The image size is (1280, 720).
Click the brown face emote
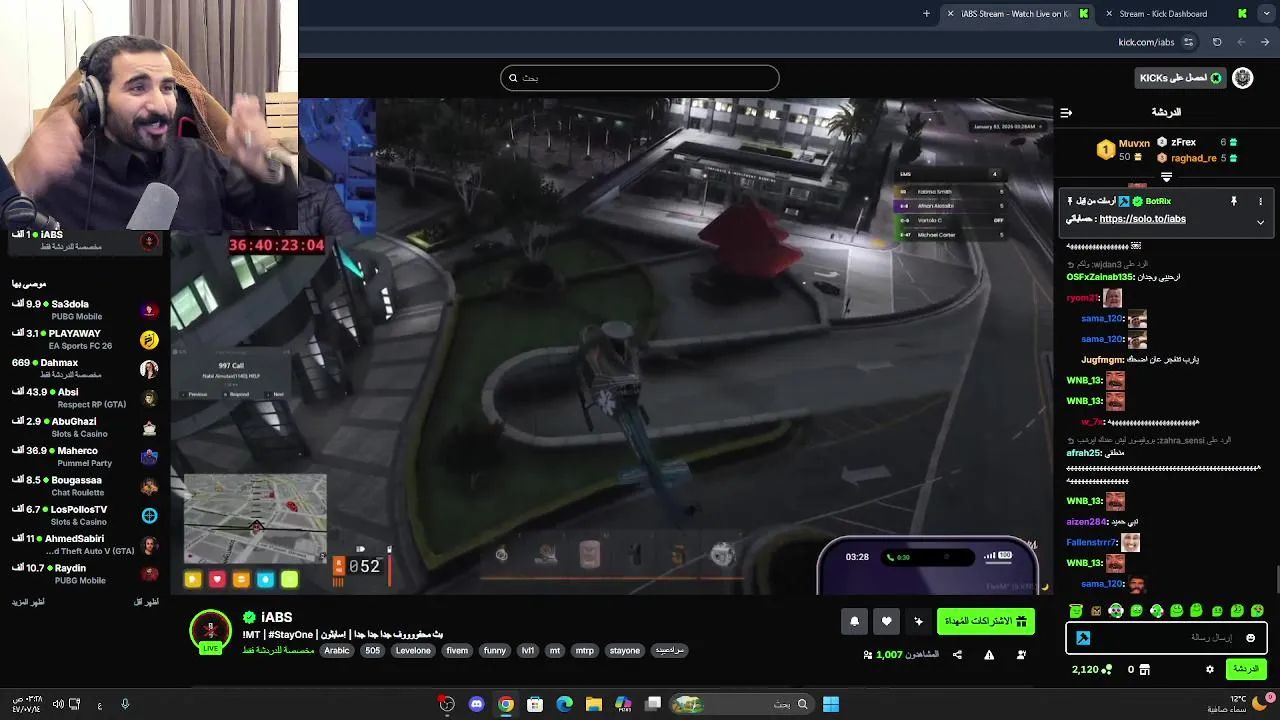[x=1096, y=611]
